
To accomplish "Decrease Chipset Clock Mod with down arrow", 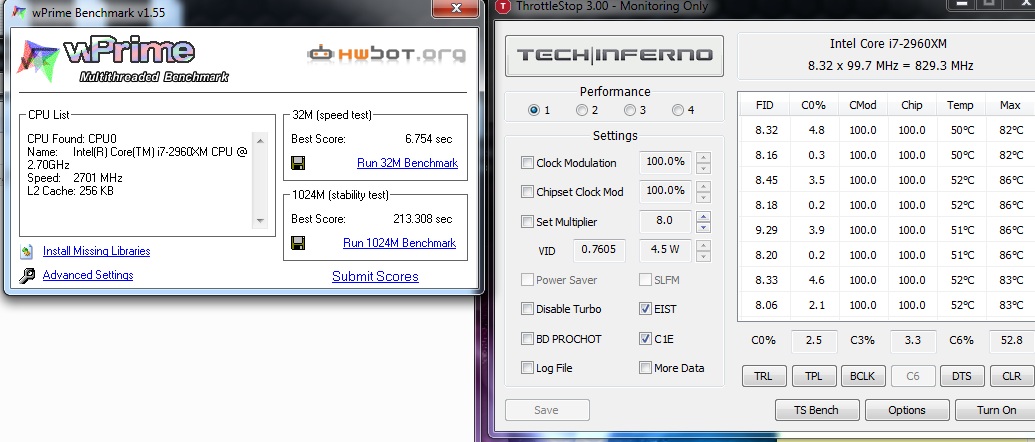I will (703, 197).
